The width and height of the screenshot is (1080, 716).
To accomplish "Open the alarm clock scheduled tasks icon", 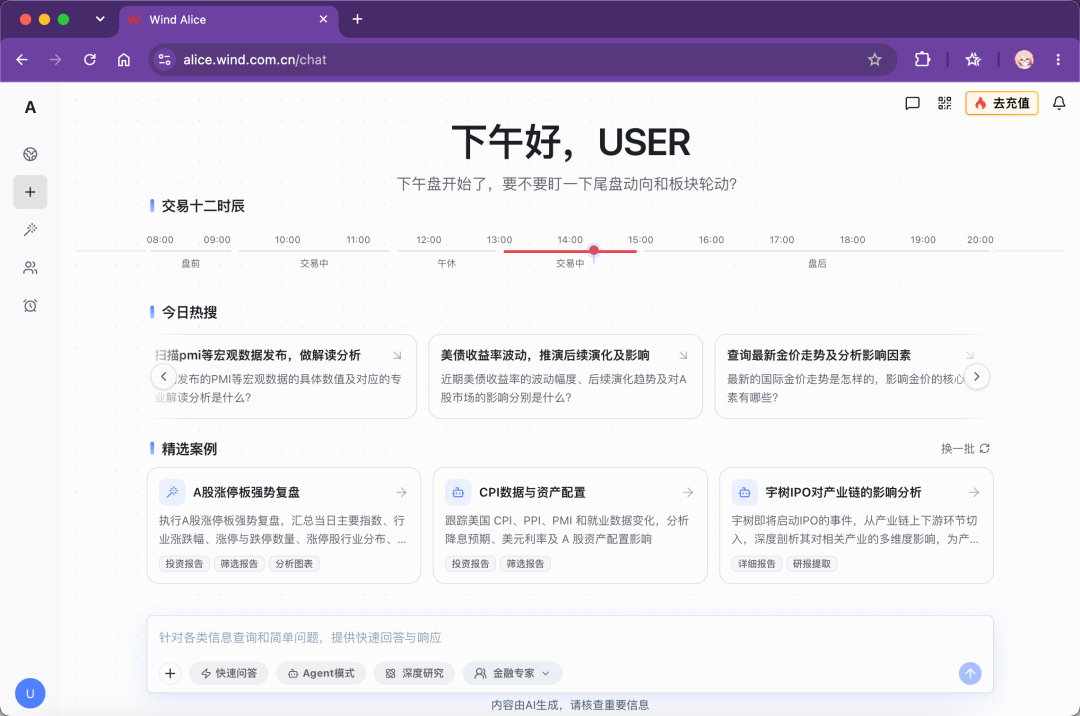I will click(x=30, y=306).
